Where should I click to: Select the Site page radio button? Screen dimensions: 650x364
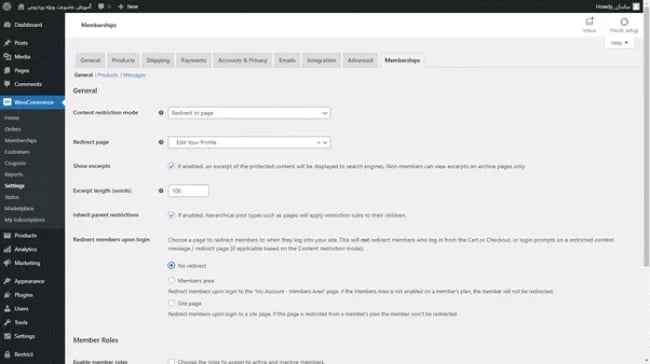coord(171,303)
